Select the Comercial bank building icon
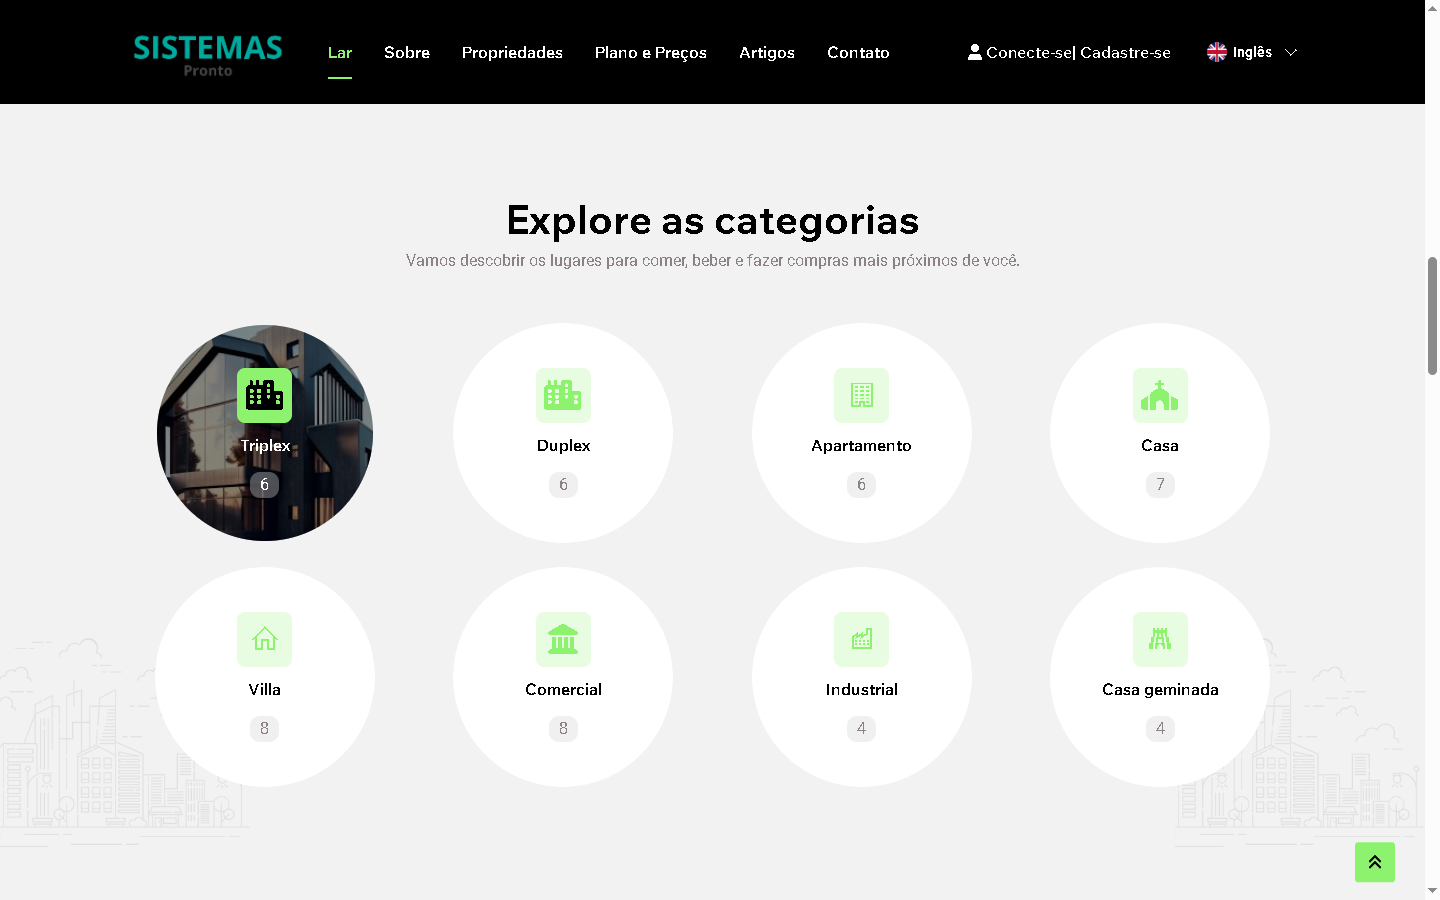Viewport: 1440px width, 900px height. [x=563, y=639]
